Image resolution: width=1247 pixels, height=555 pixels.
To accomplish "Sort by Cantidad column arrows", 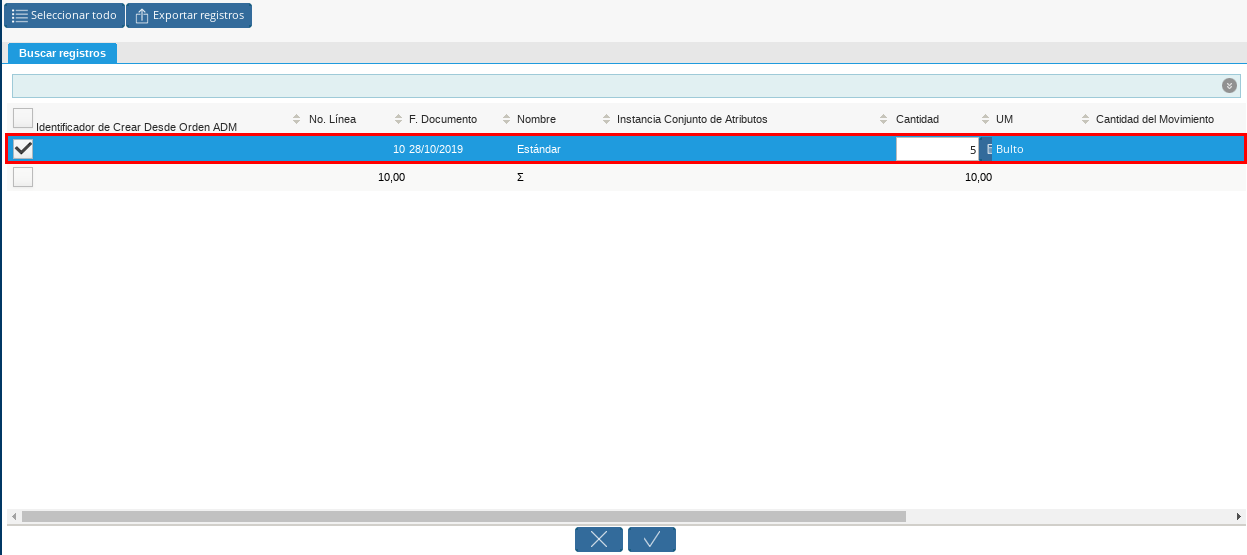I will [986, 119].
